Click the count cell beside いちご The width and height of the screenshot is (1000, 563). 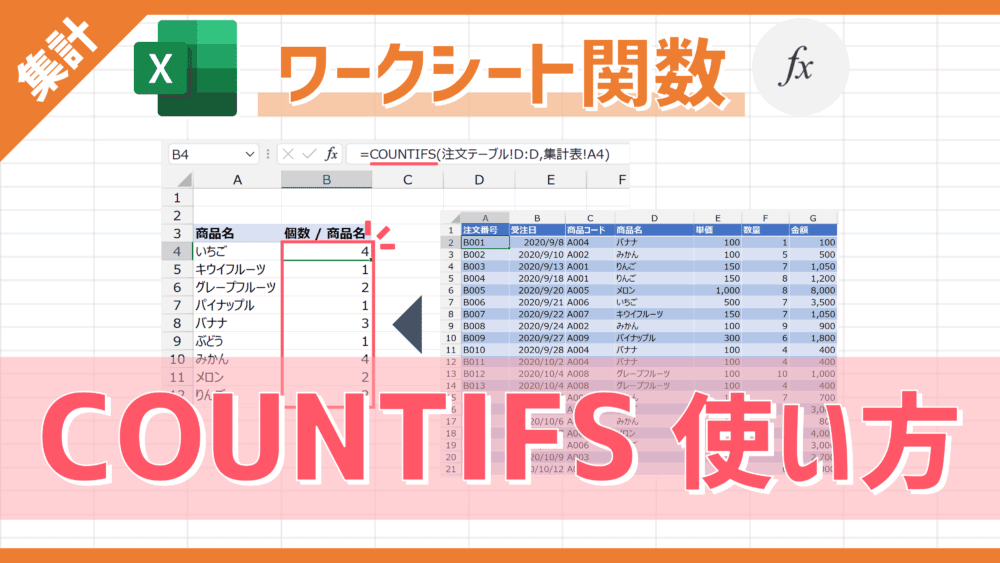pyautogui.click(x=327, y=252)
